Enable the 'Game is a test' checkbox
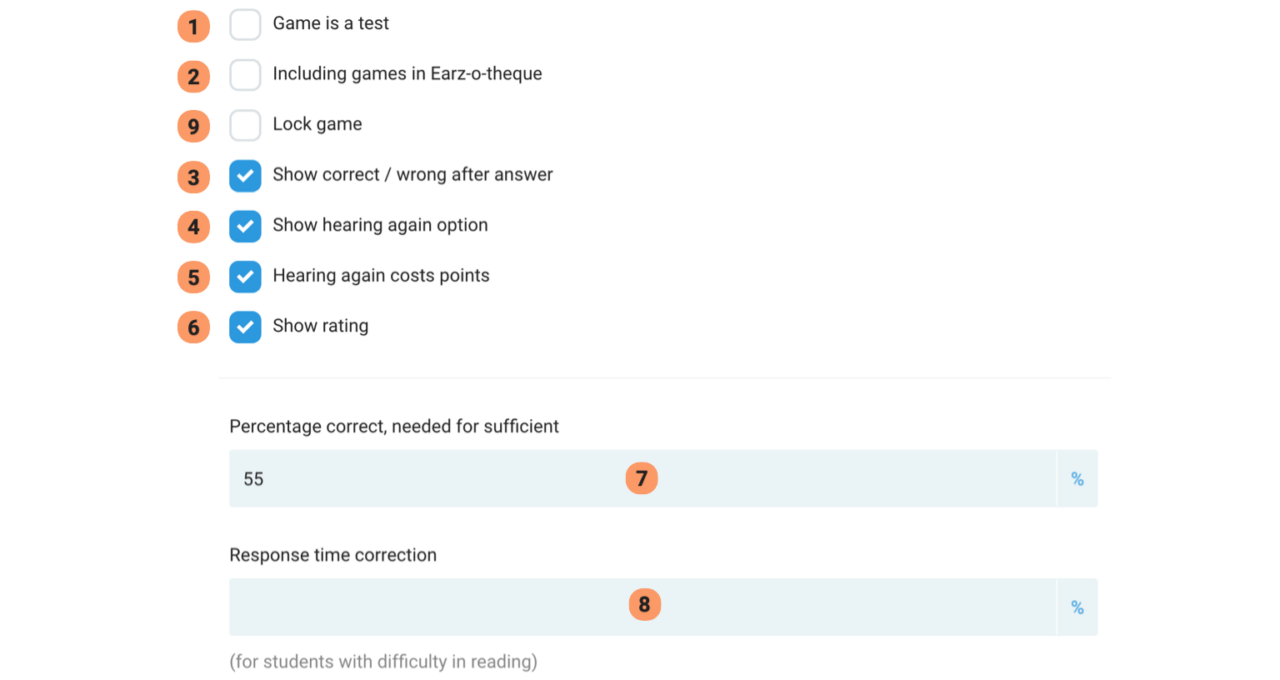1280x680 pixels. 245,24
